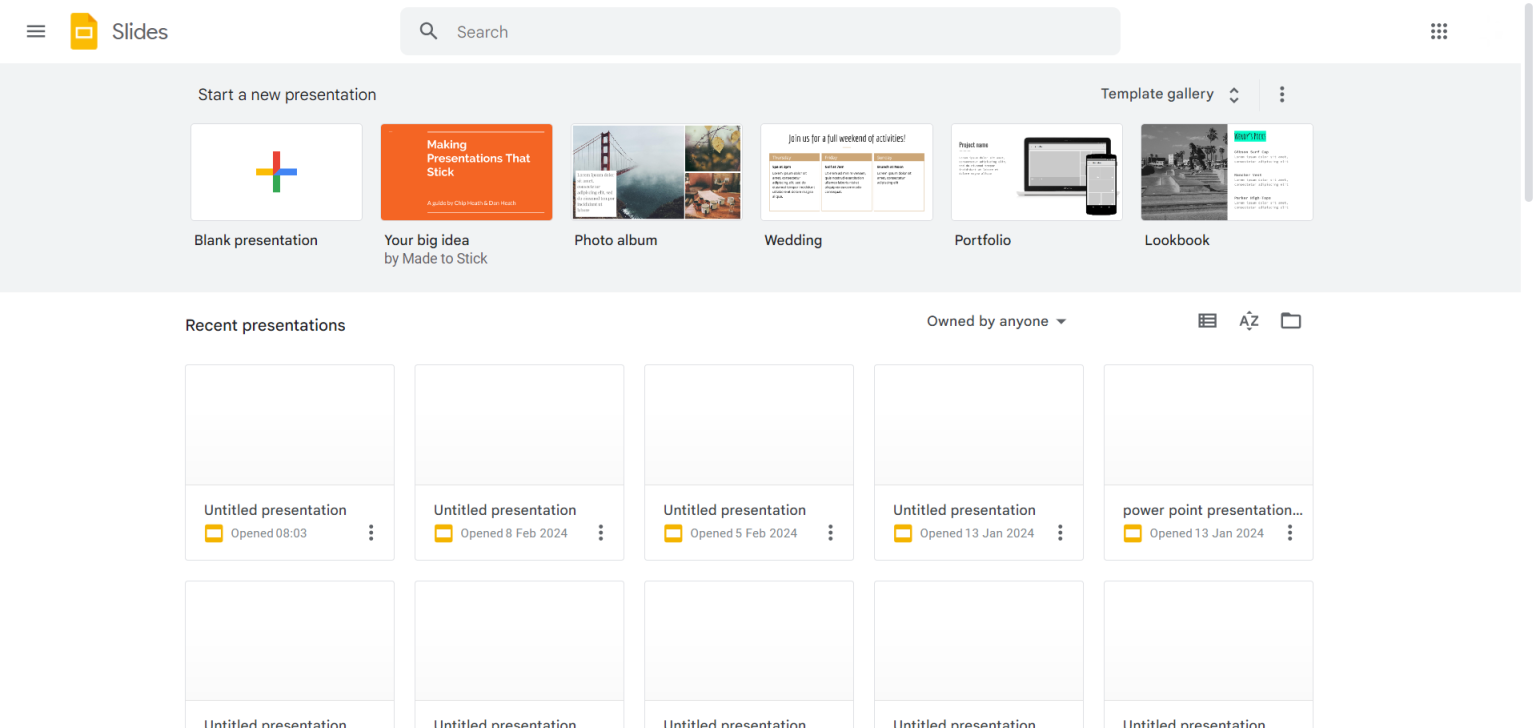1536x728 pixels.
Task: Open thumbnail of presentation opened 5 Feb 2024
Action: 749,425
